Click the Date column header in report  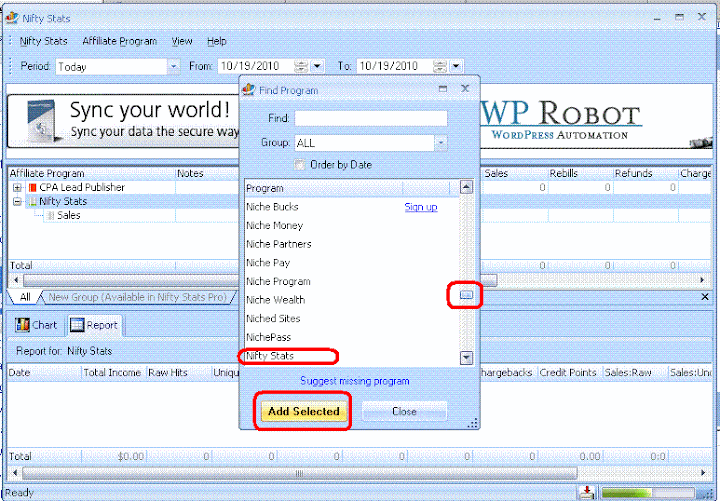(45, 372)
